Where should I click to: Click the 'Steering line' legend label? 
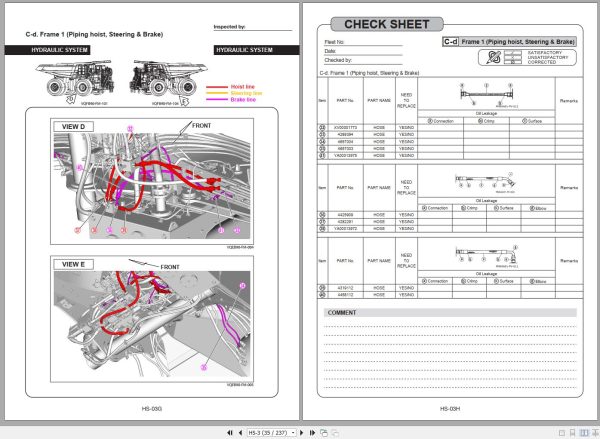[x=246, y=93]
